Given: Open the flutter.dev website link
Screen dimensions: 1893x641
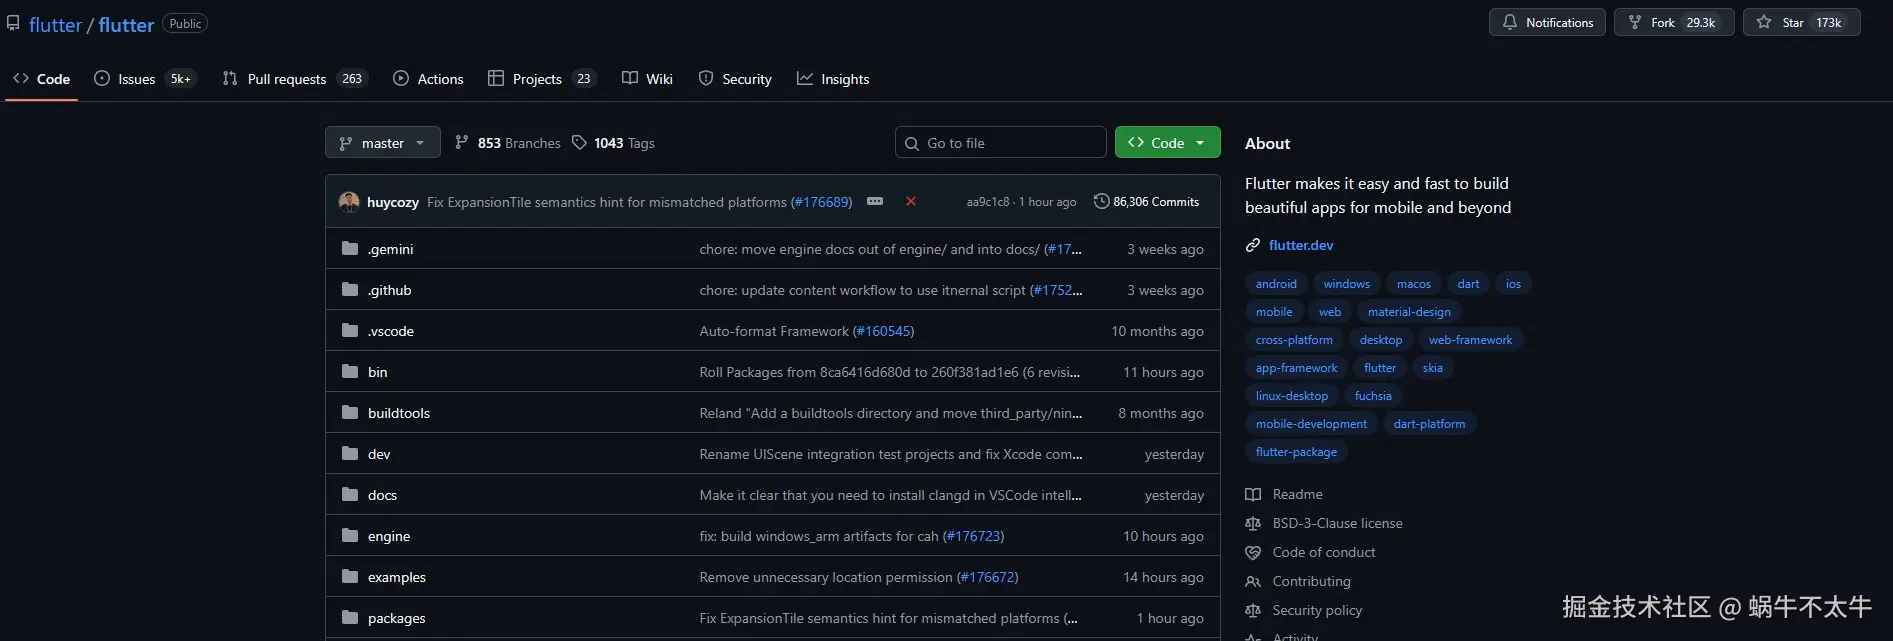Looking at the screenshot, I should (x=1300, y=245).
